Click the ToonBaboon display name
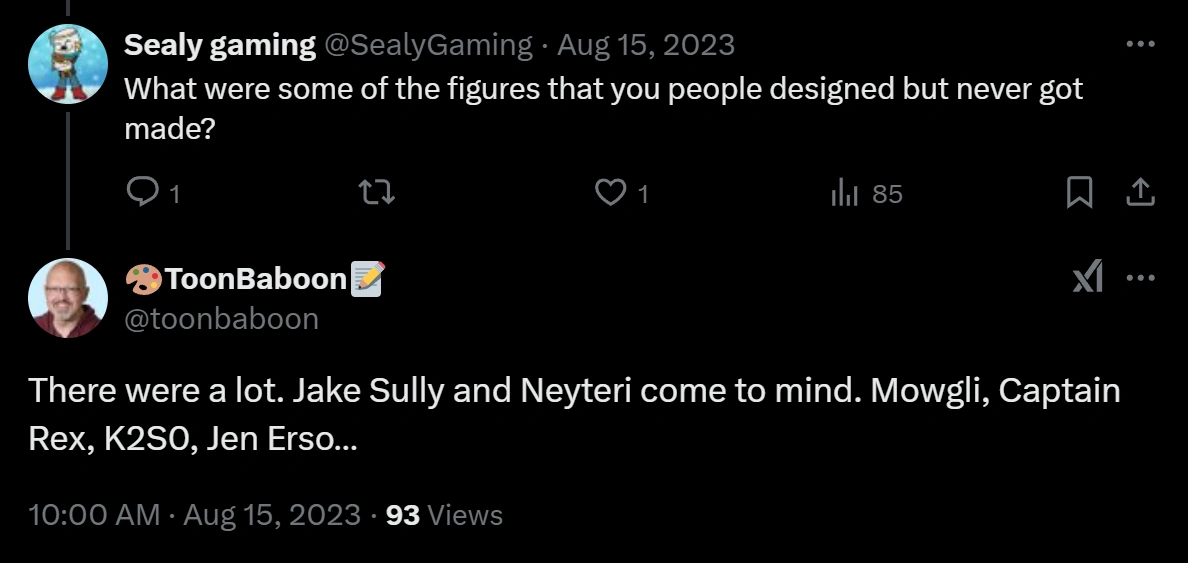Screen dimensions: 1188x563 pyautogui.click(x=256, y=279)
